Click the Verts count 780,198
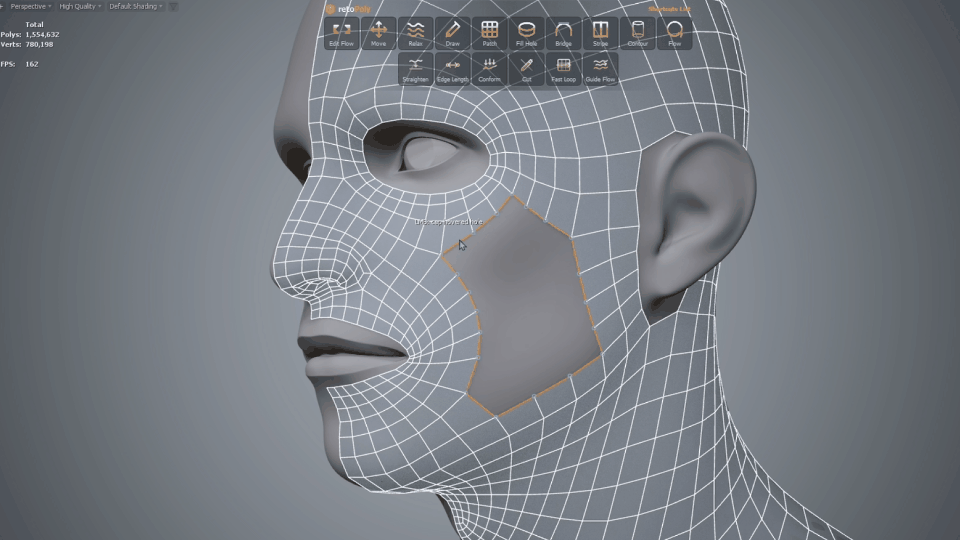Image resolution: width=960 pixels, height=540 pixels. [x=39, y=45]
